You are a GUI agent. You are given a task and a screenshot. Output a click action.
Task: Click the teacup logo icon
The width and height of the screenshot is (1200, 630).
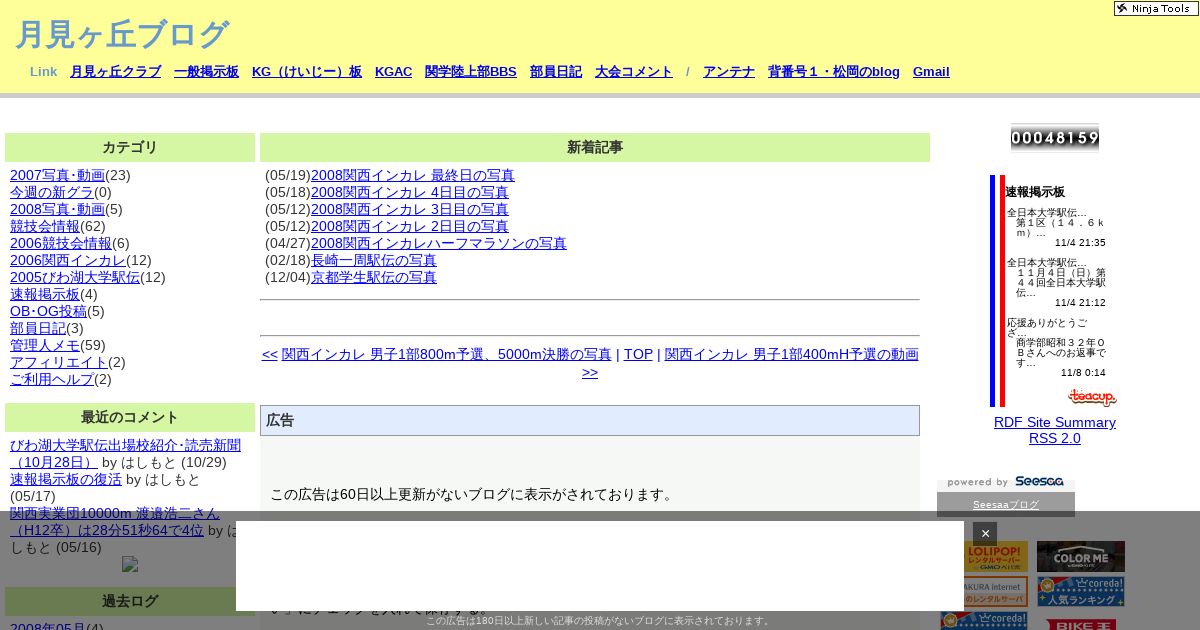[x=1091, y=397]
